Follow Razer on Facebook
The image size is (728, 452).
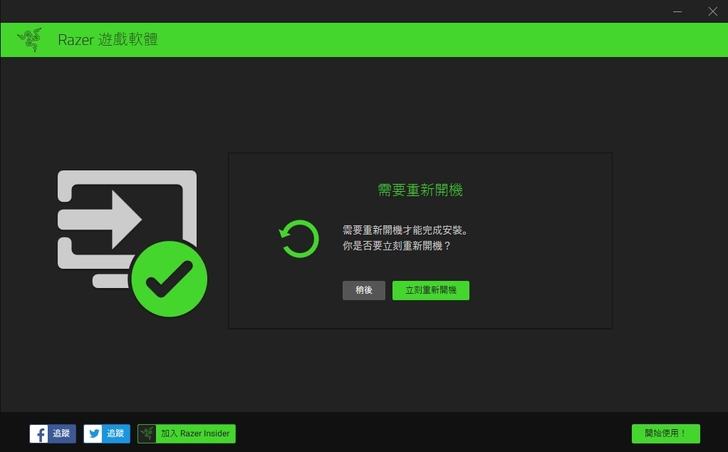pos(52,434)
